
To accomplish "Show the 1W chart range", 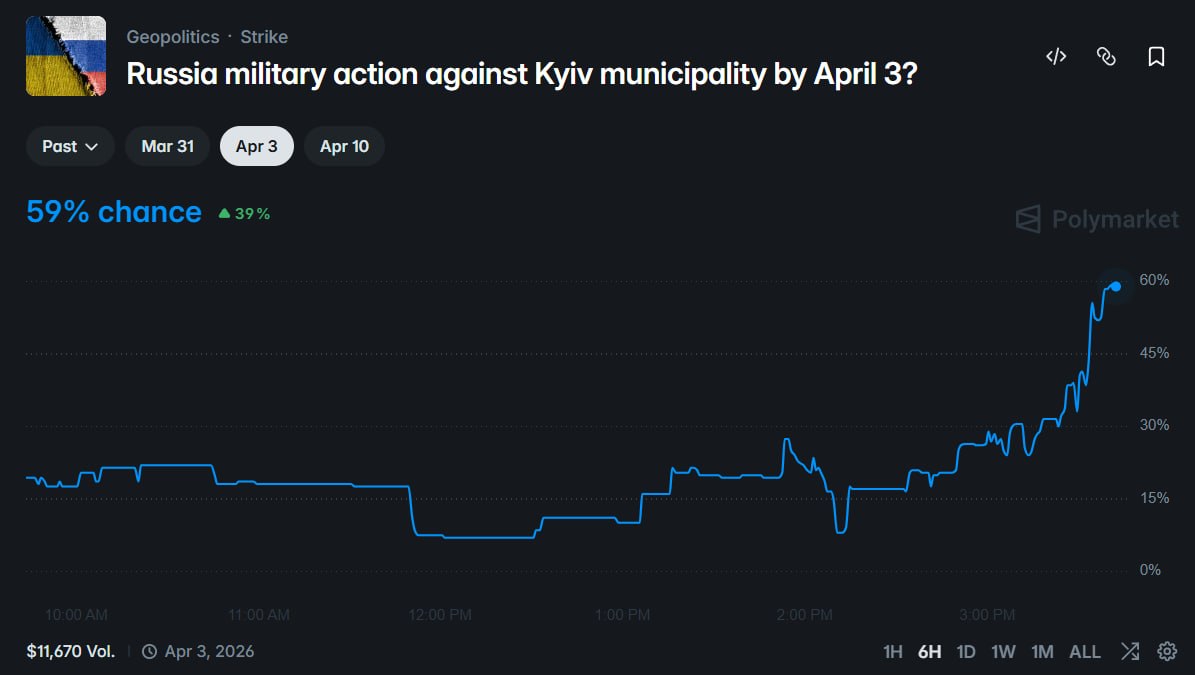I will point(1003,652).
